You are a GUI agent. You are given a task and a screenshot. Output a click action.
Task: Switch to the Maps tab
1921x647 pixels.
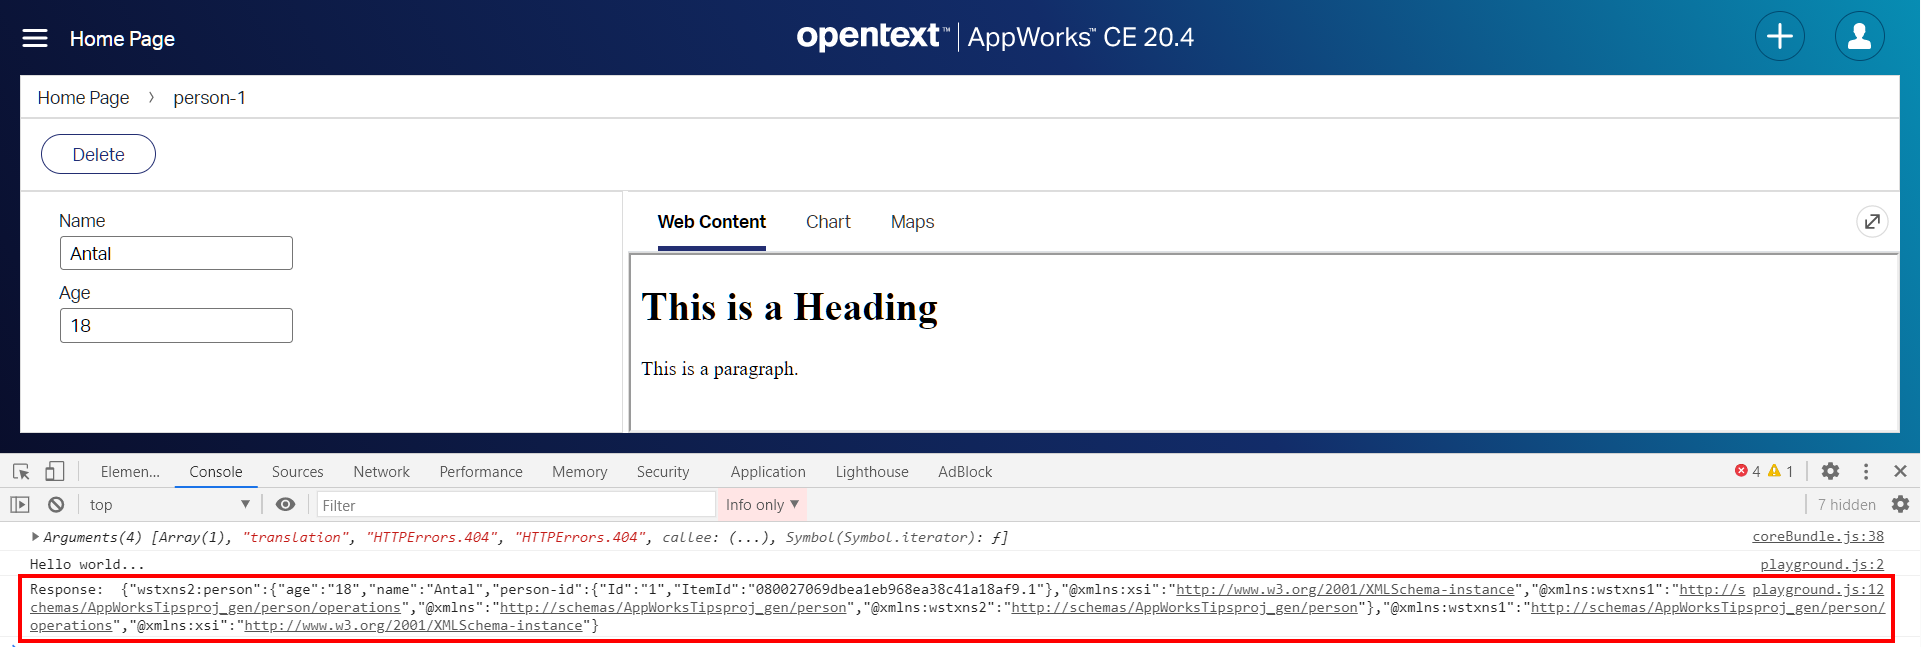[912, 222]
